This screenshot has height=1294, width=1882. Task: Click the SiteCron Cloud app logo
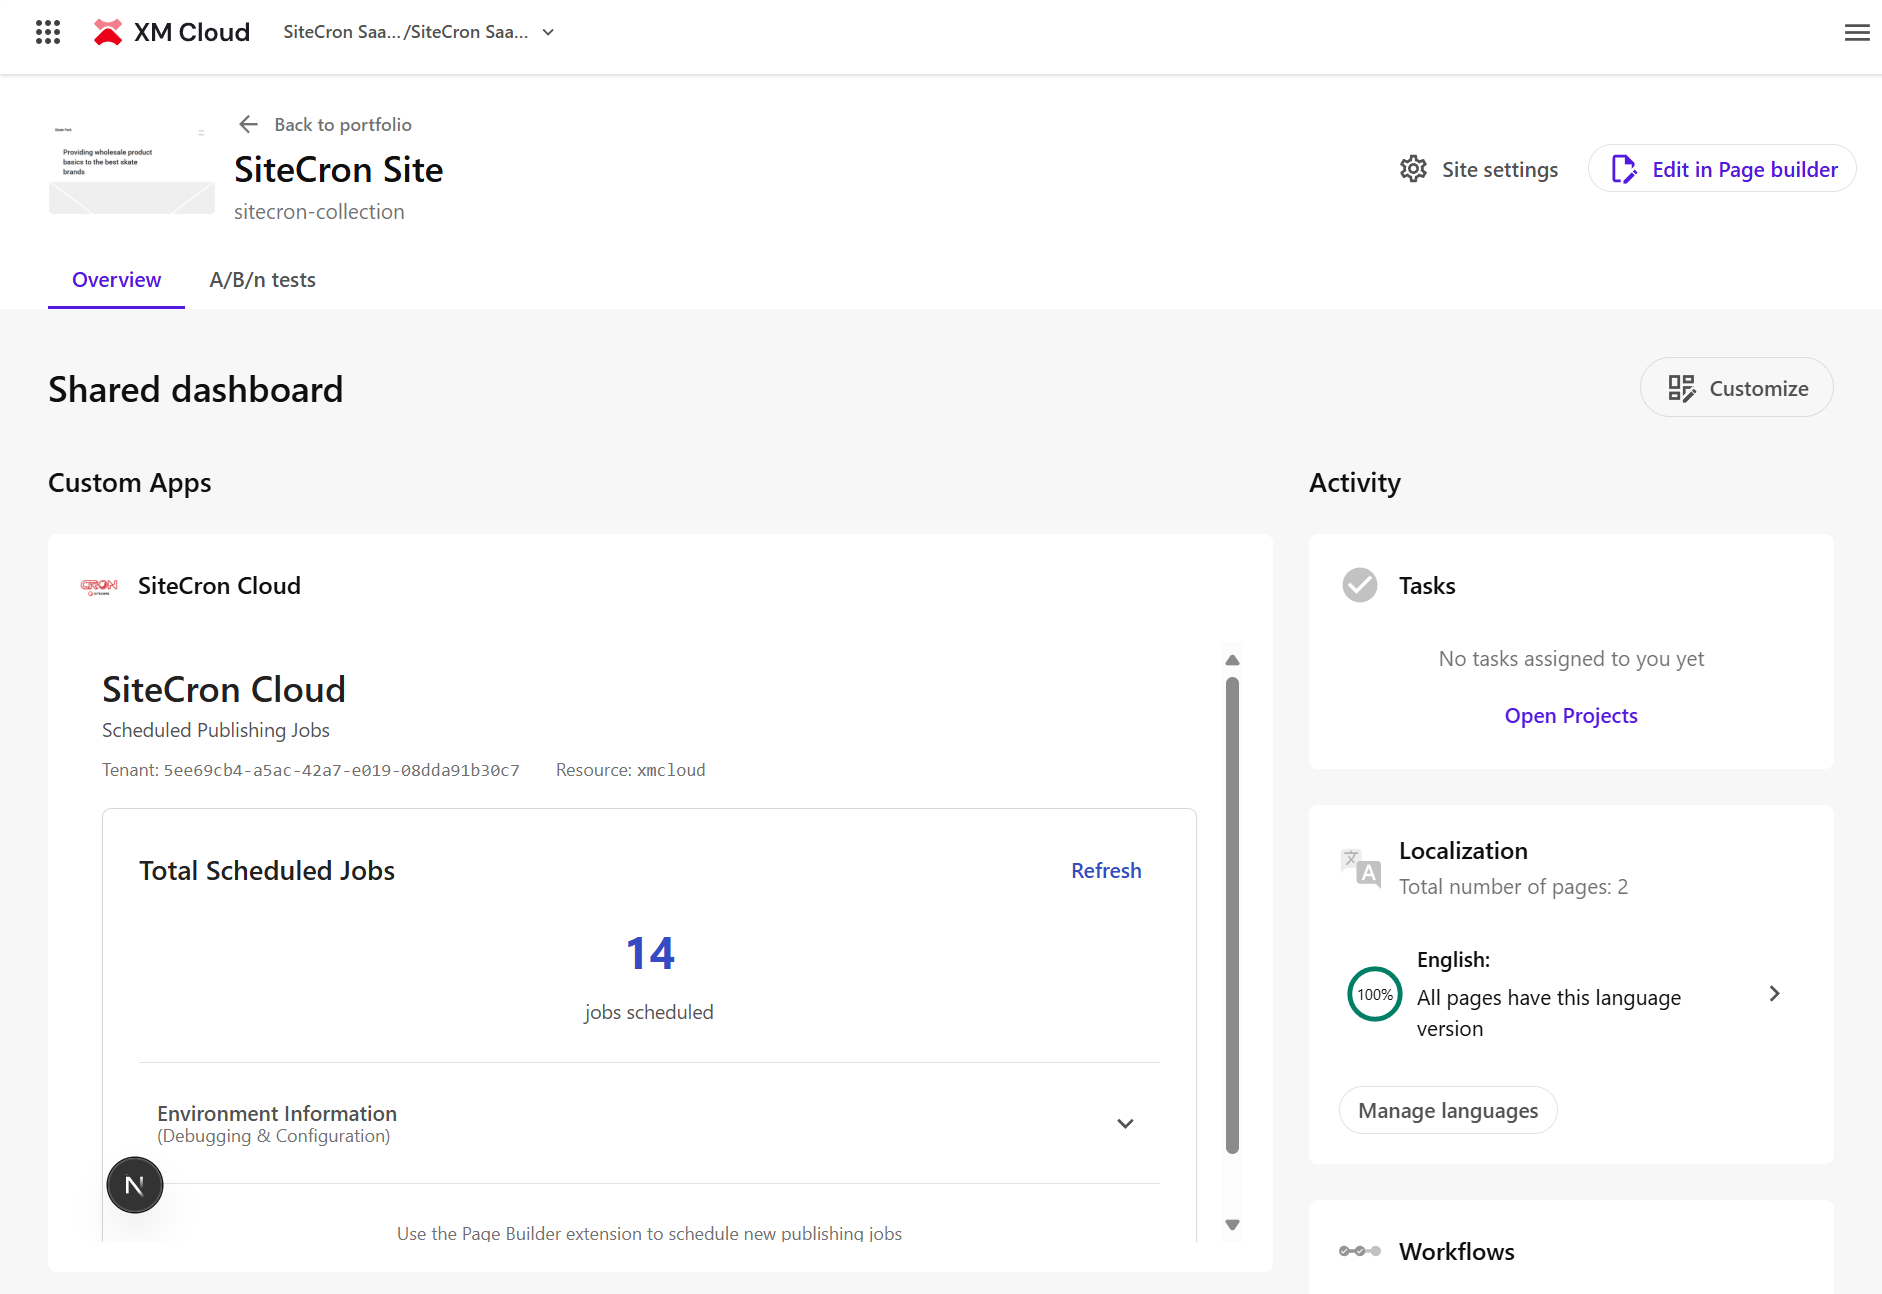pos(99,586)
